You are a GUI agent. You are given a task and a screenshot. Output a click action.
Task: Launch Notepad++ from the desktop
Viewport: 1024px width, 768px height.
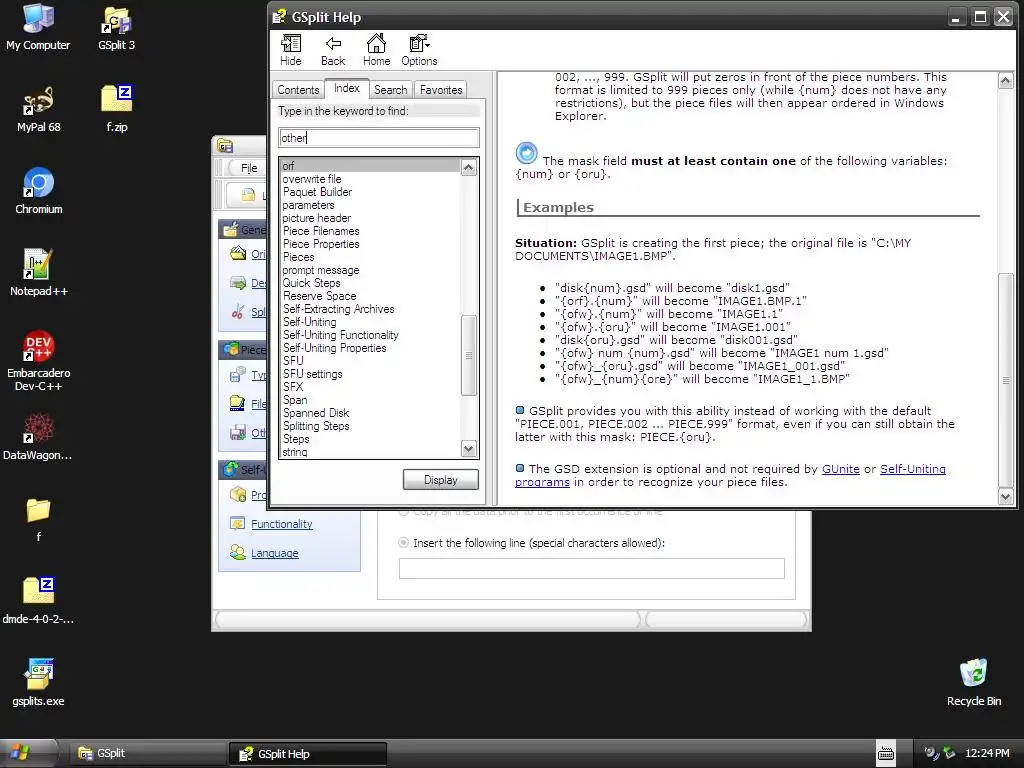[39, 274]
